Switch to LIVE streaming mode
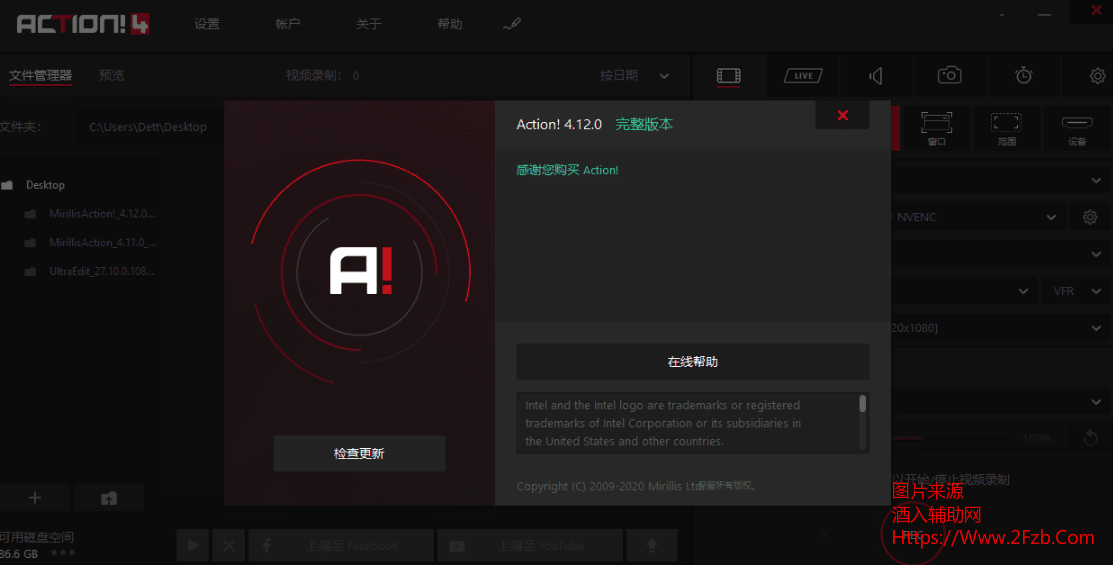The height and width of the screenshot is (565, 1113). tap(802, 76)
